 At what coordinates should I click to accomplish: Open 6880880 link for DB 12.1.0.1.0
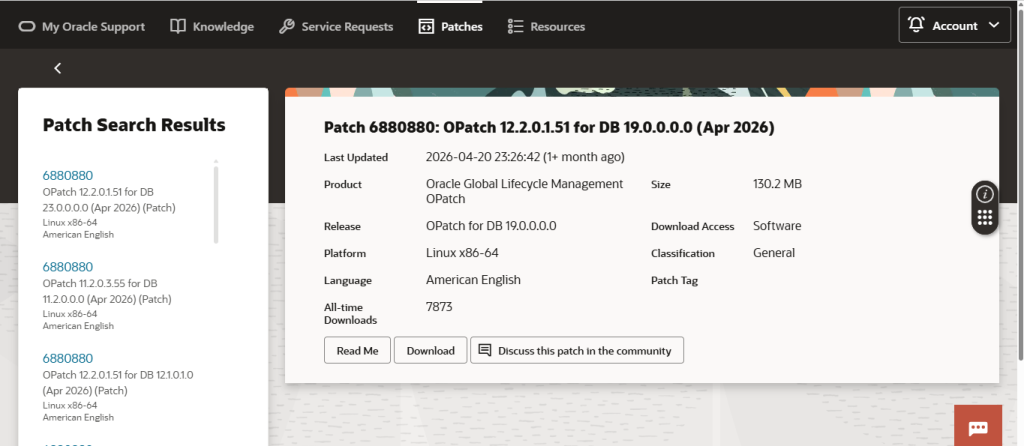tap(68, 358)
